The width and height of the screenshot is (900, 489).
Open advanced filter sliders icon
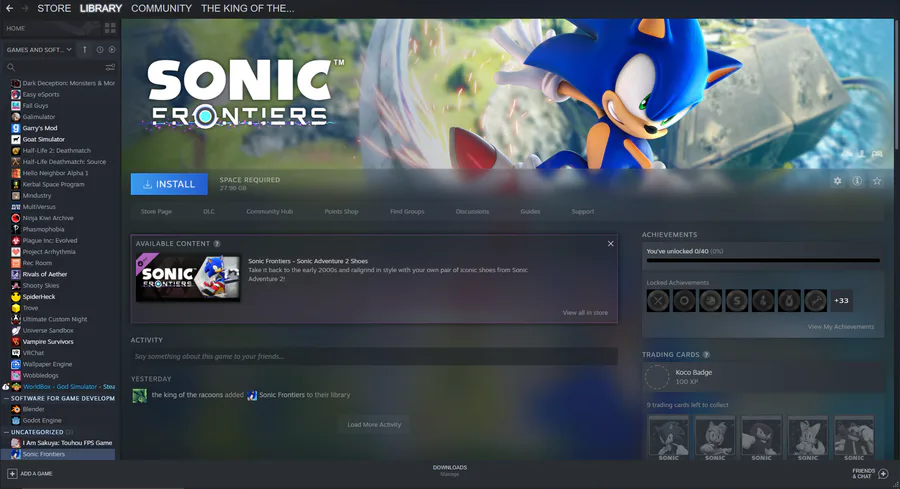click(x=110, y=67)
